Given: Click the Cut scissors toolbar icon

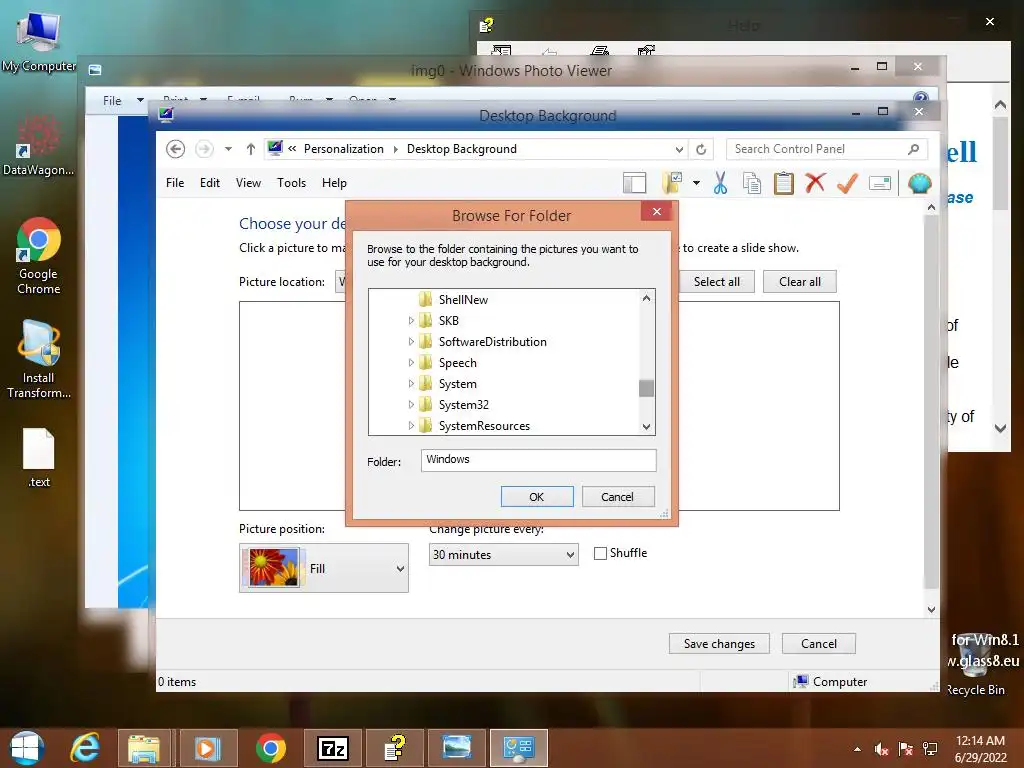Looking at the screenshot, I should [x=720, y=184].
